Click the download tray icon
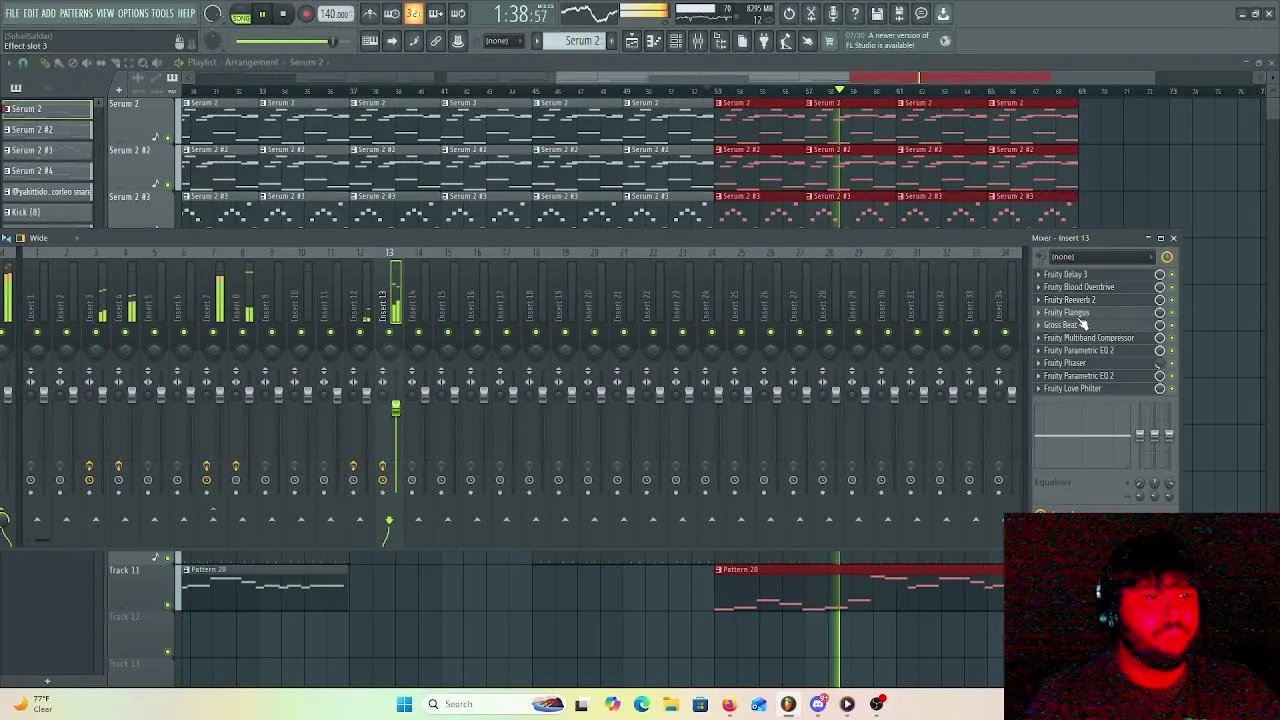The height and width of the screenshot is (720, 1280). click(x=943, y=14)
